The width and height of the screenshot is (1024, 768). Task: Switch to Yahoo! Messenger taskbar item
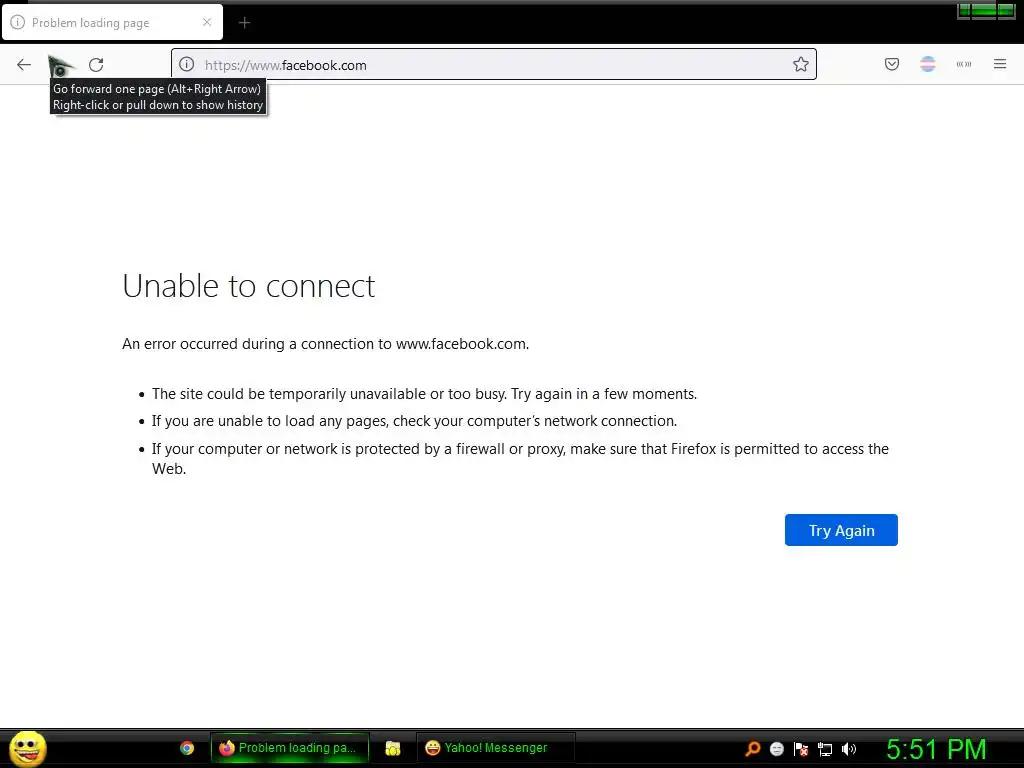coord(496,748)
